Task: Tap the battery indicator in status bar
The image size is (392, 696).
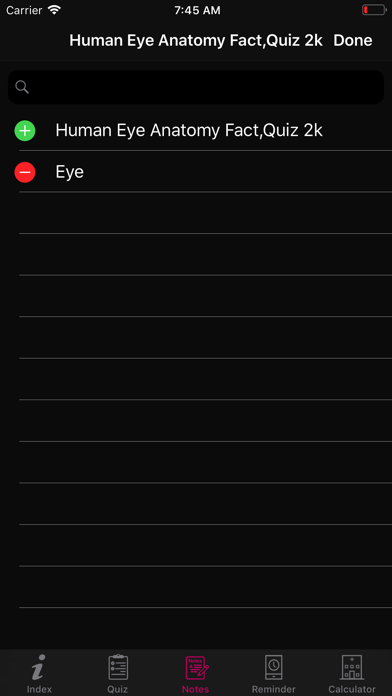Action: click(x=373, y=10)
